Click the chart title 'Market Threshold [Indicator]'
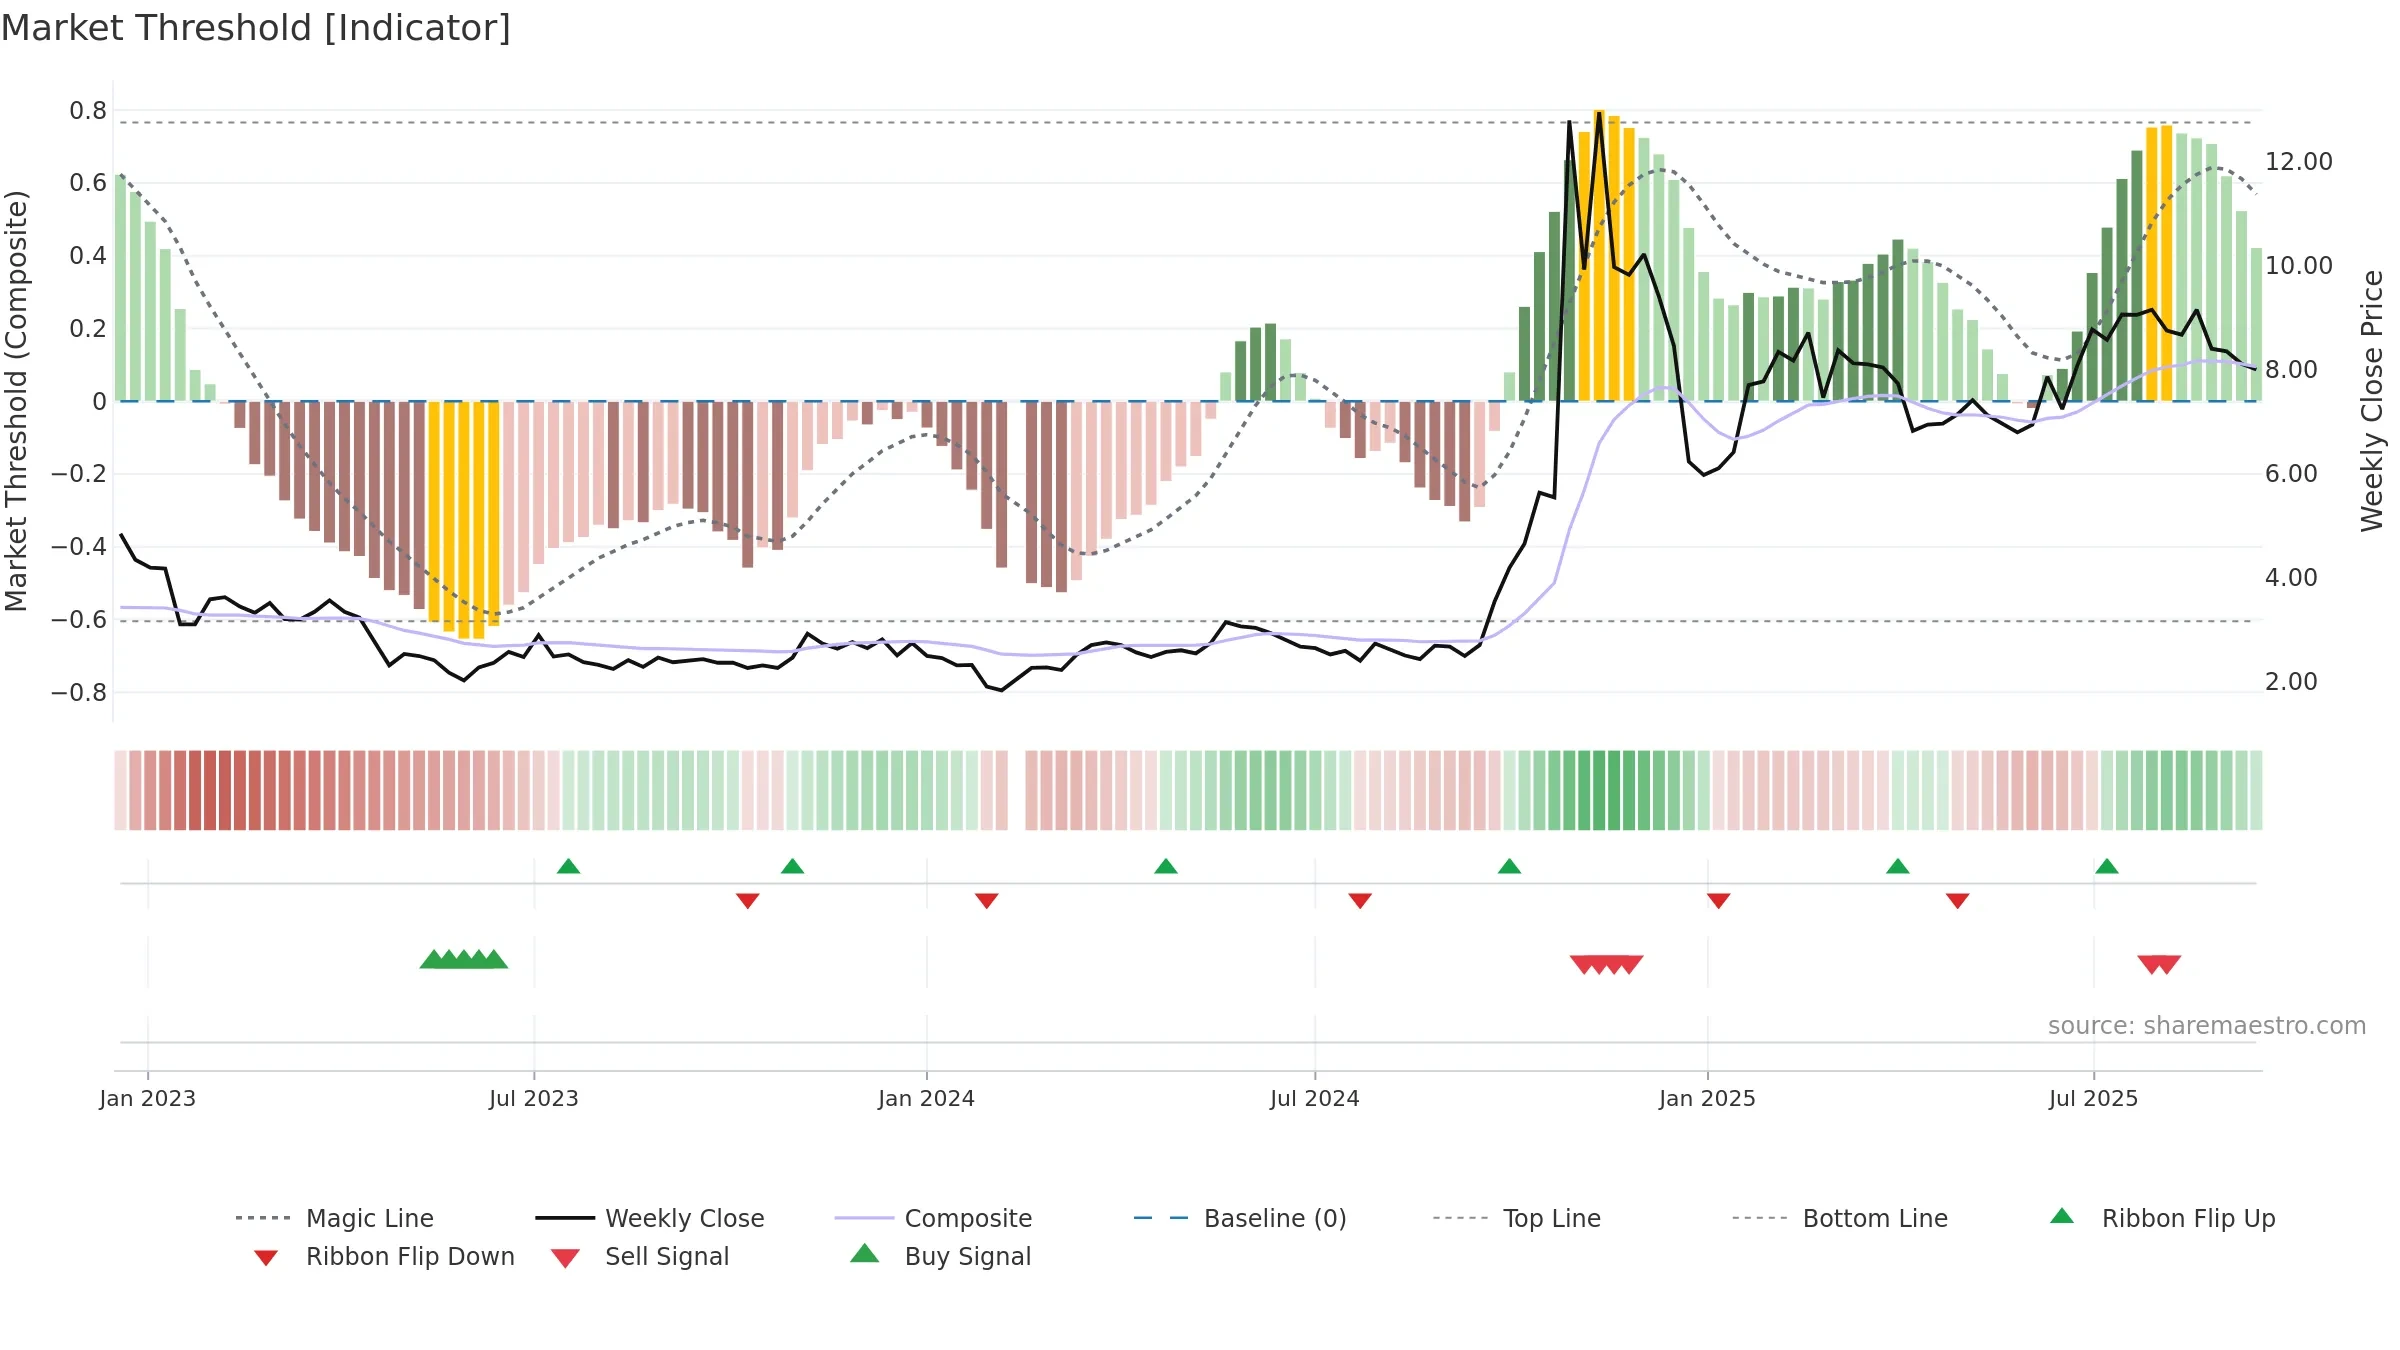 click(x=256, y=28)
